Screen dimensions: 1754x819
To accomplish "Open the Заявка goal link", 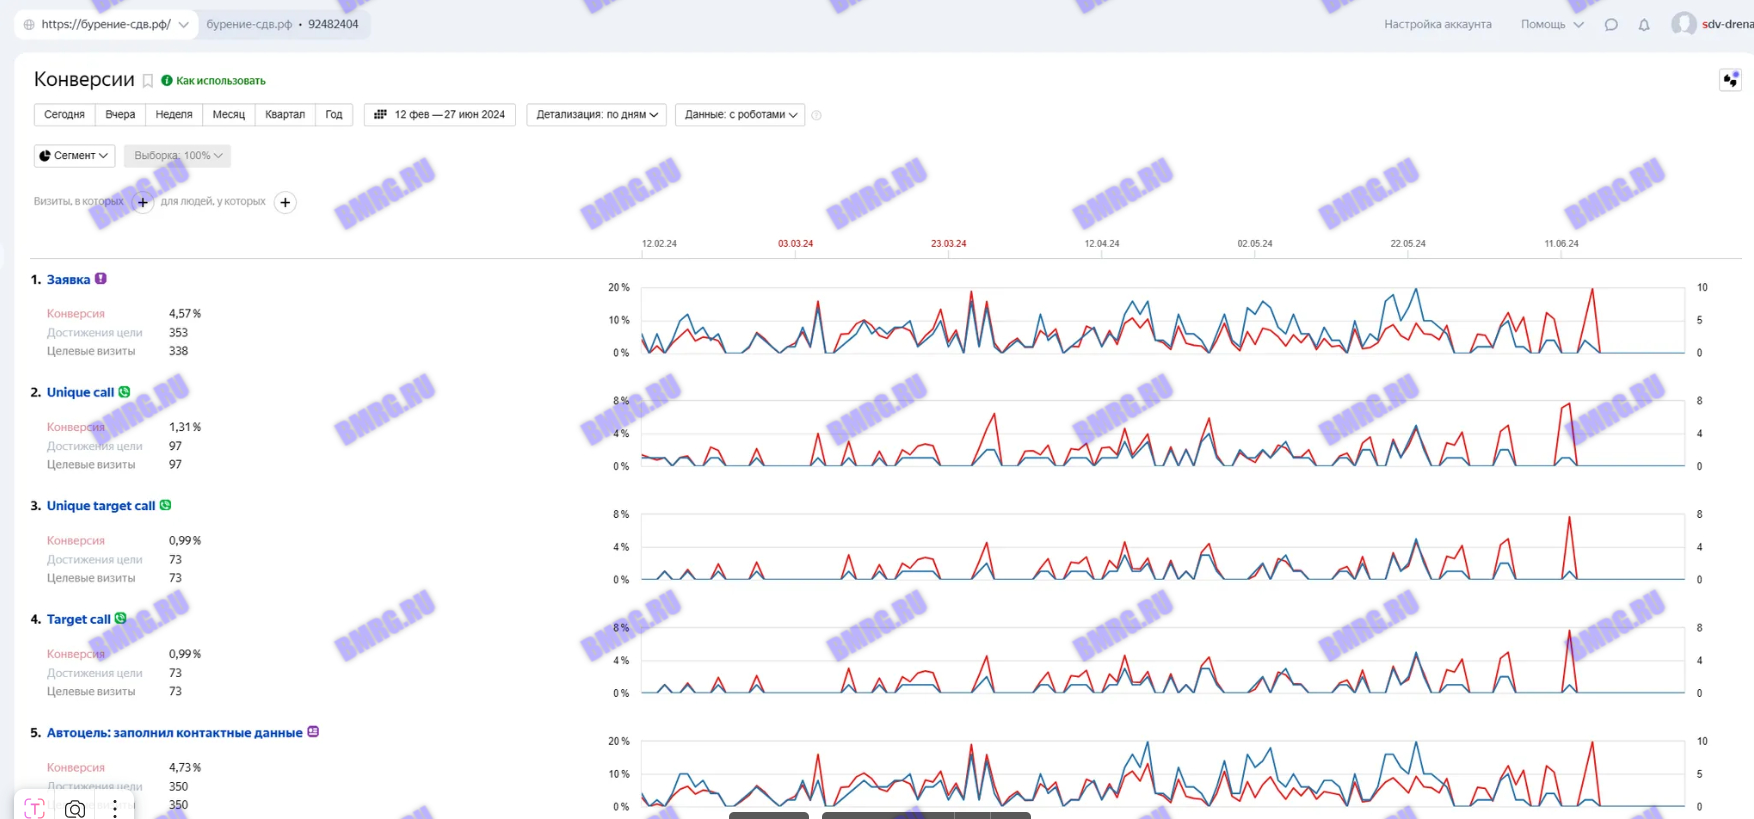I will [68, 280].
